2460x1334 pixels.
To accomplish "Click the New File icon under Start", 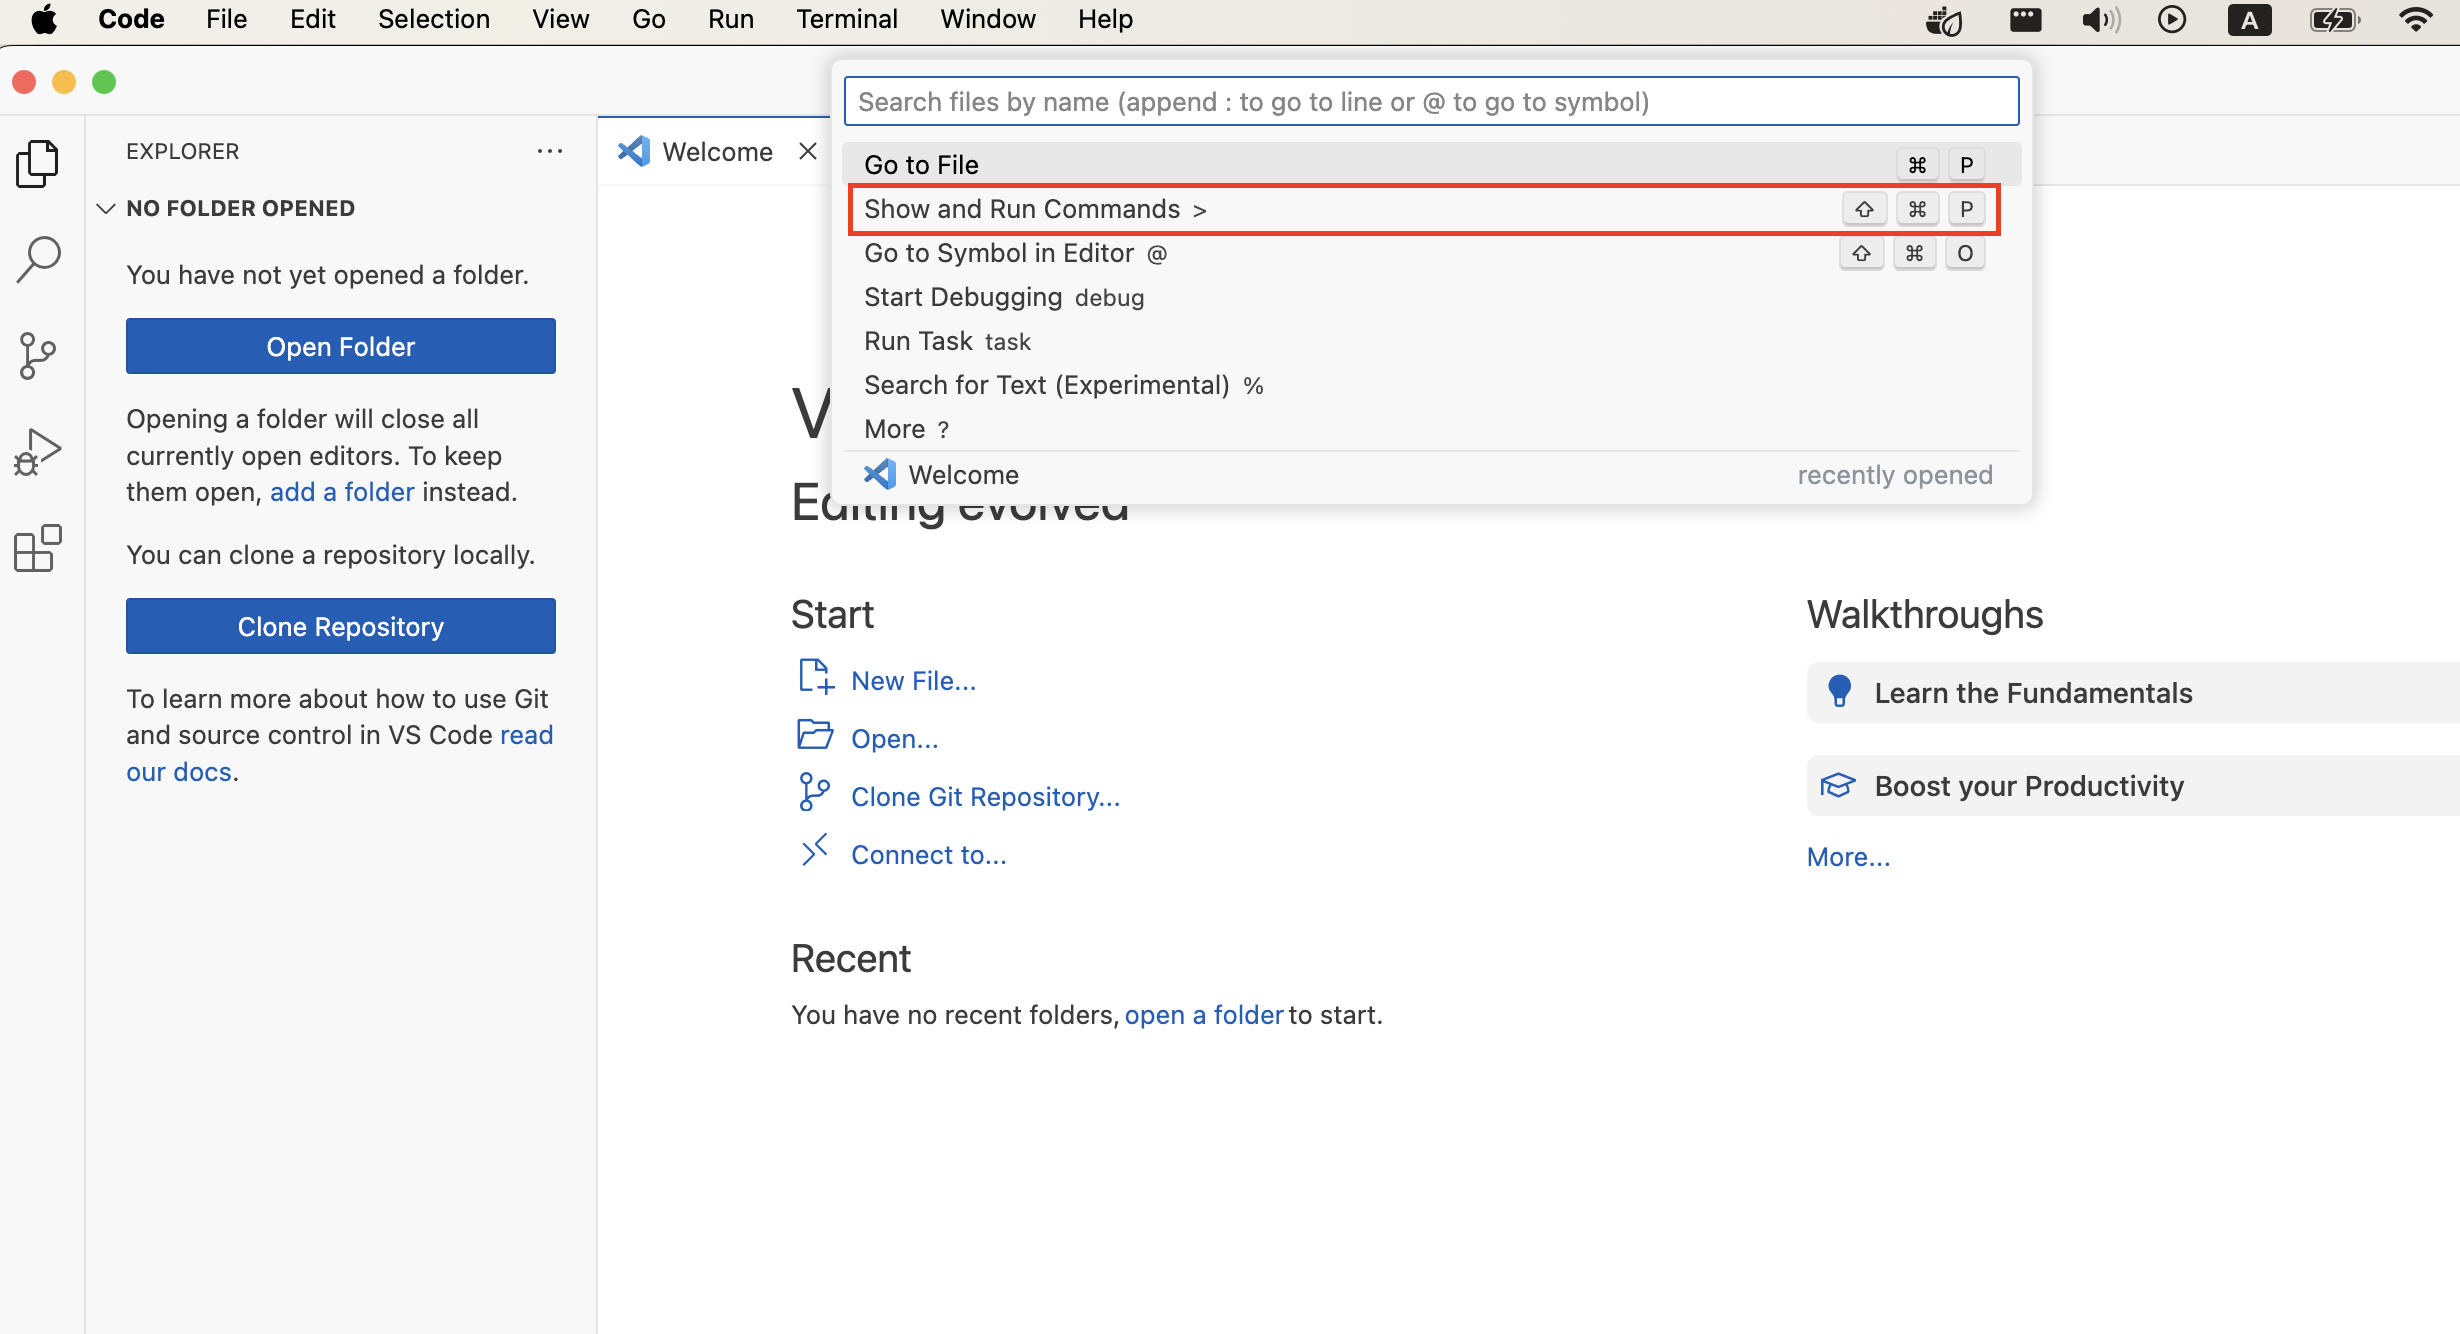I will click(x=815, y=679).
